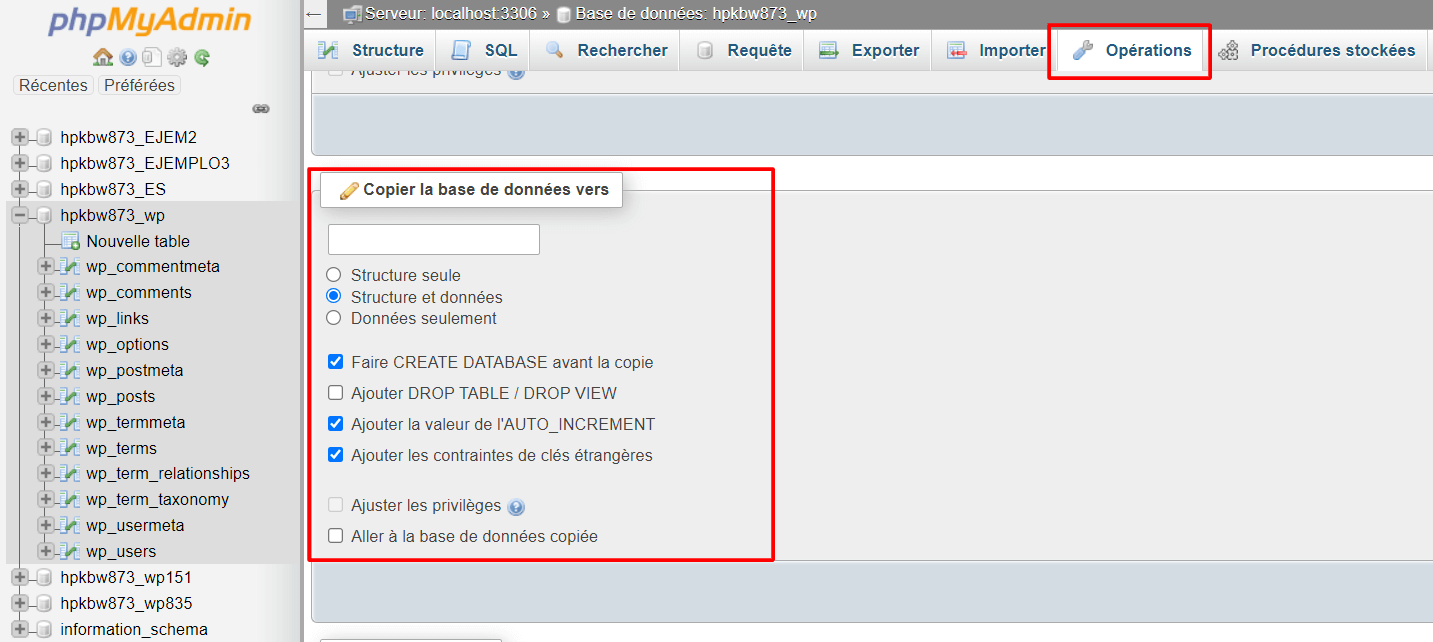Click the wp_users table icon
This screenshot has width=1433, height=642.
pyautogui.click(x=70, y=552)
